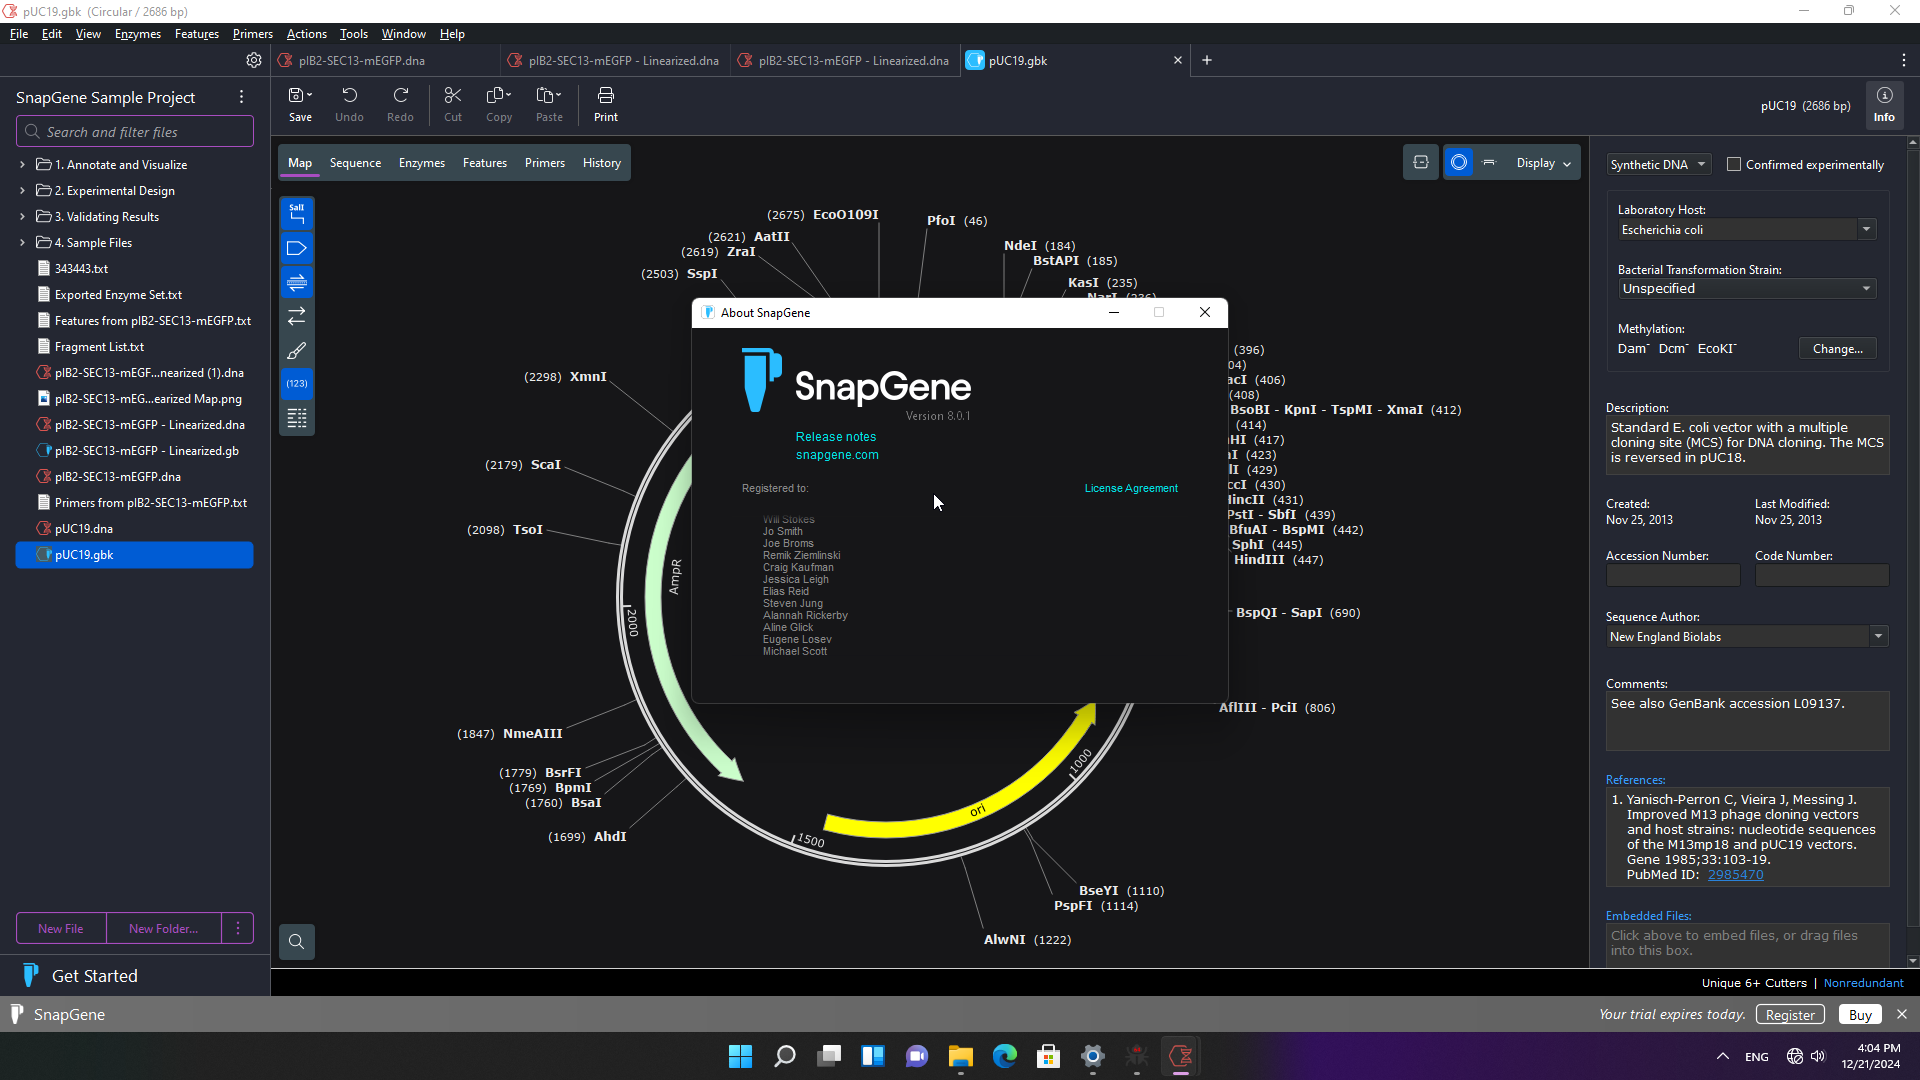The width and height of the screenshot is (1920, 1080).
Task: Click the Paste toolbar icon
Action: pos(549,104)
